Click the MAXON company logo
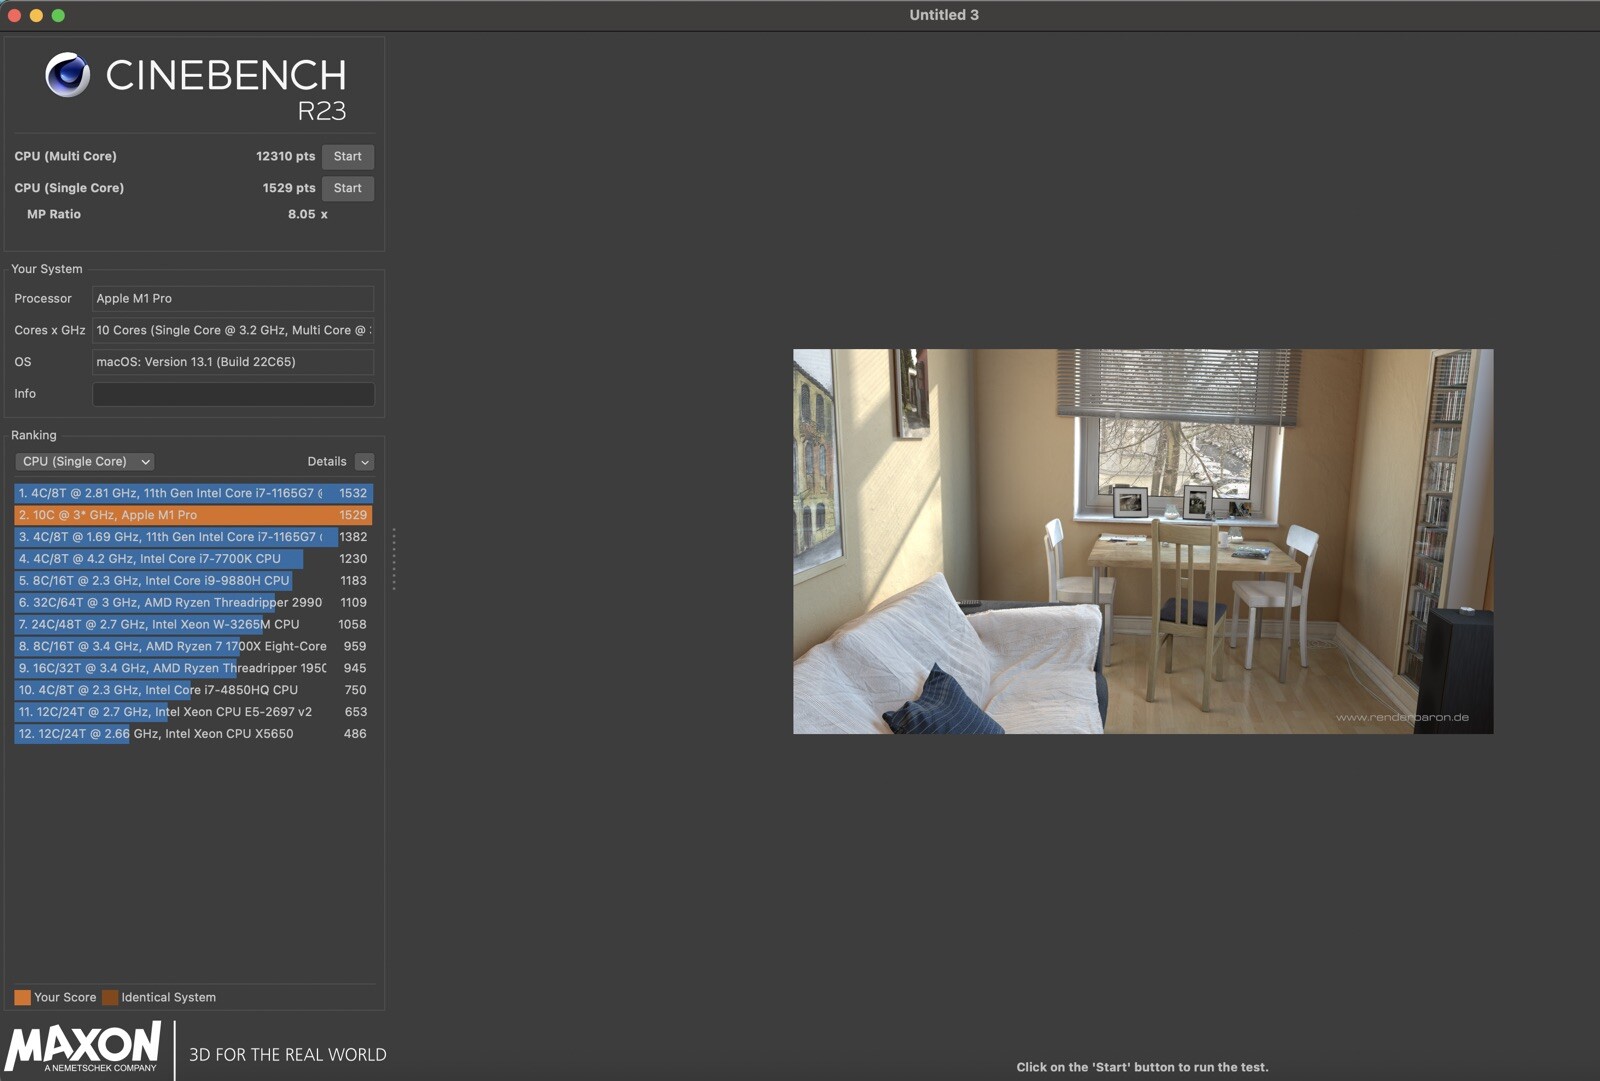This screenshot has width=1600, height=1081. point(83,1047)
